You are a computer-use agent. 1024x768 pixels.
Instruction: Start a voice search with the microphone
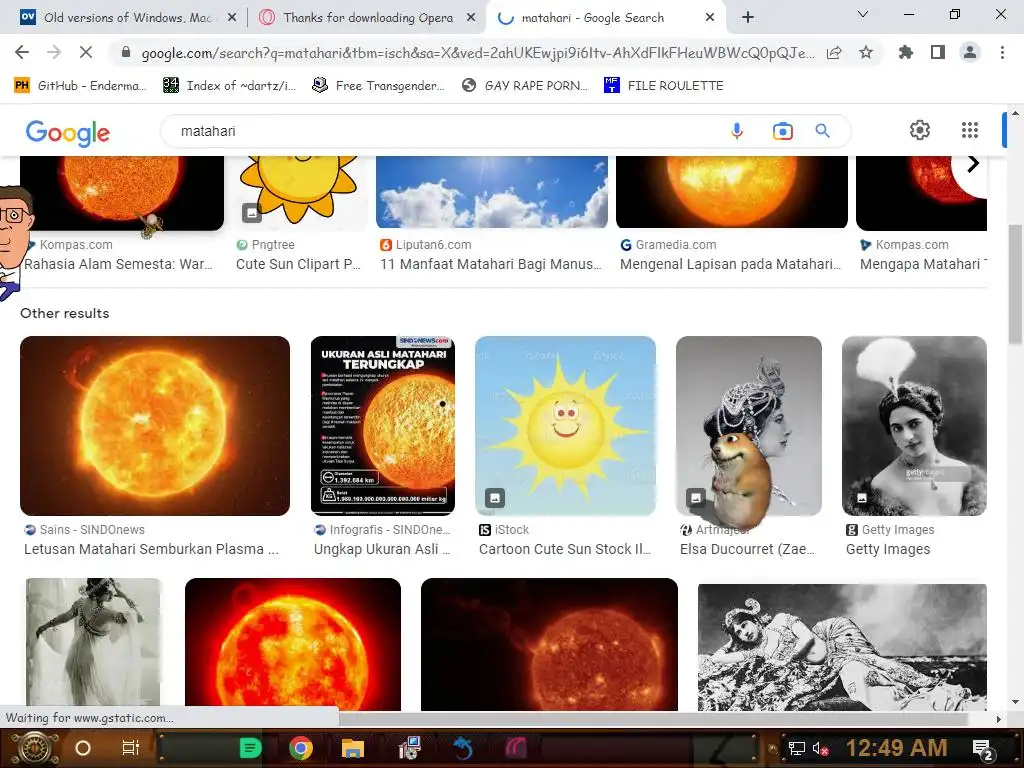(737, 131)
